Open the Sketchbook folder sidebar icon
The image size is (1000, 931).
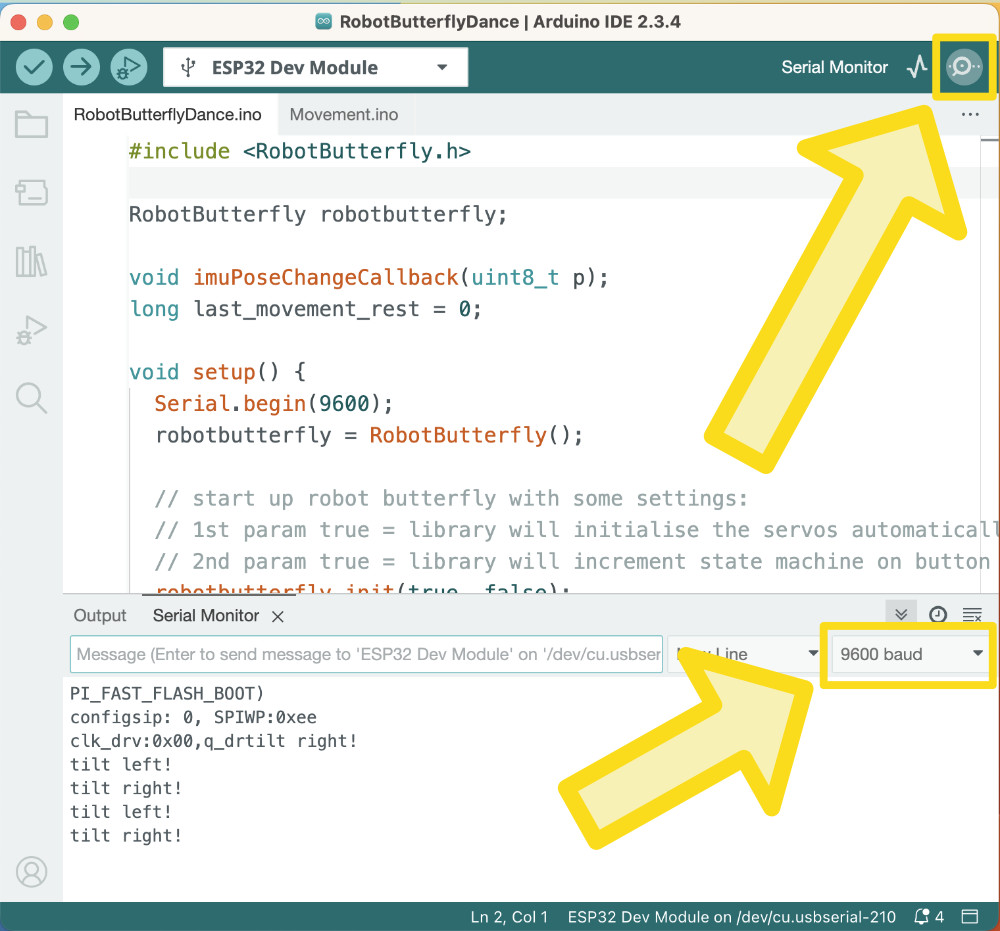31,124
